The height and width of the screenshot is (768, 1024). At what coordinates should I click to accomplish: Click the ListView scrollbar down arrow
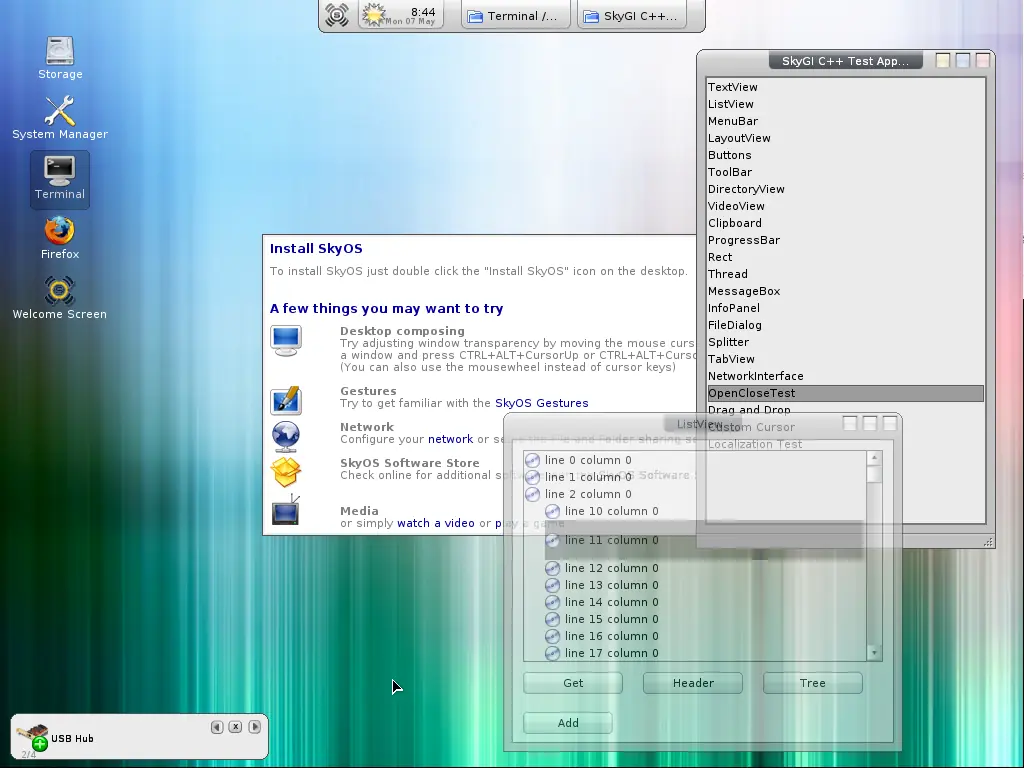[x=874, y=653]
